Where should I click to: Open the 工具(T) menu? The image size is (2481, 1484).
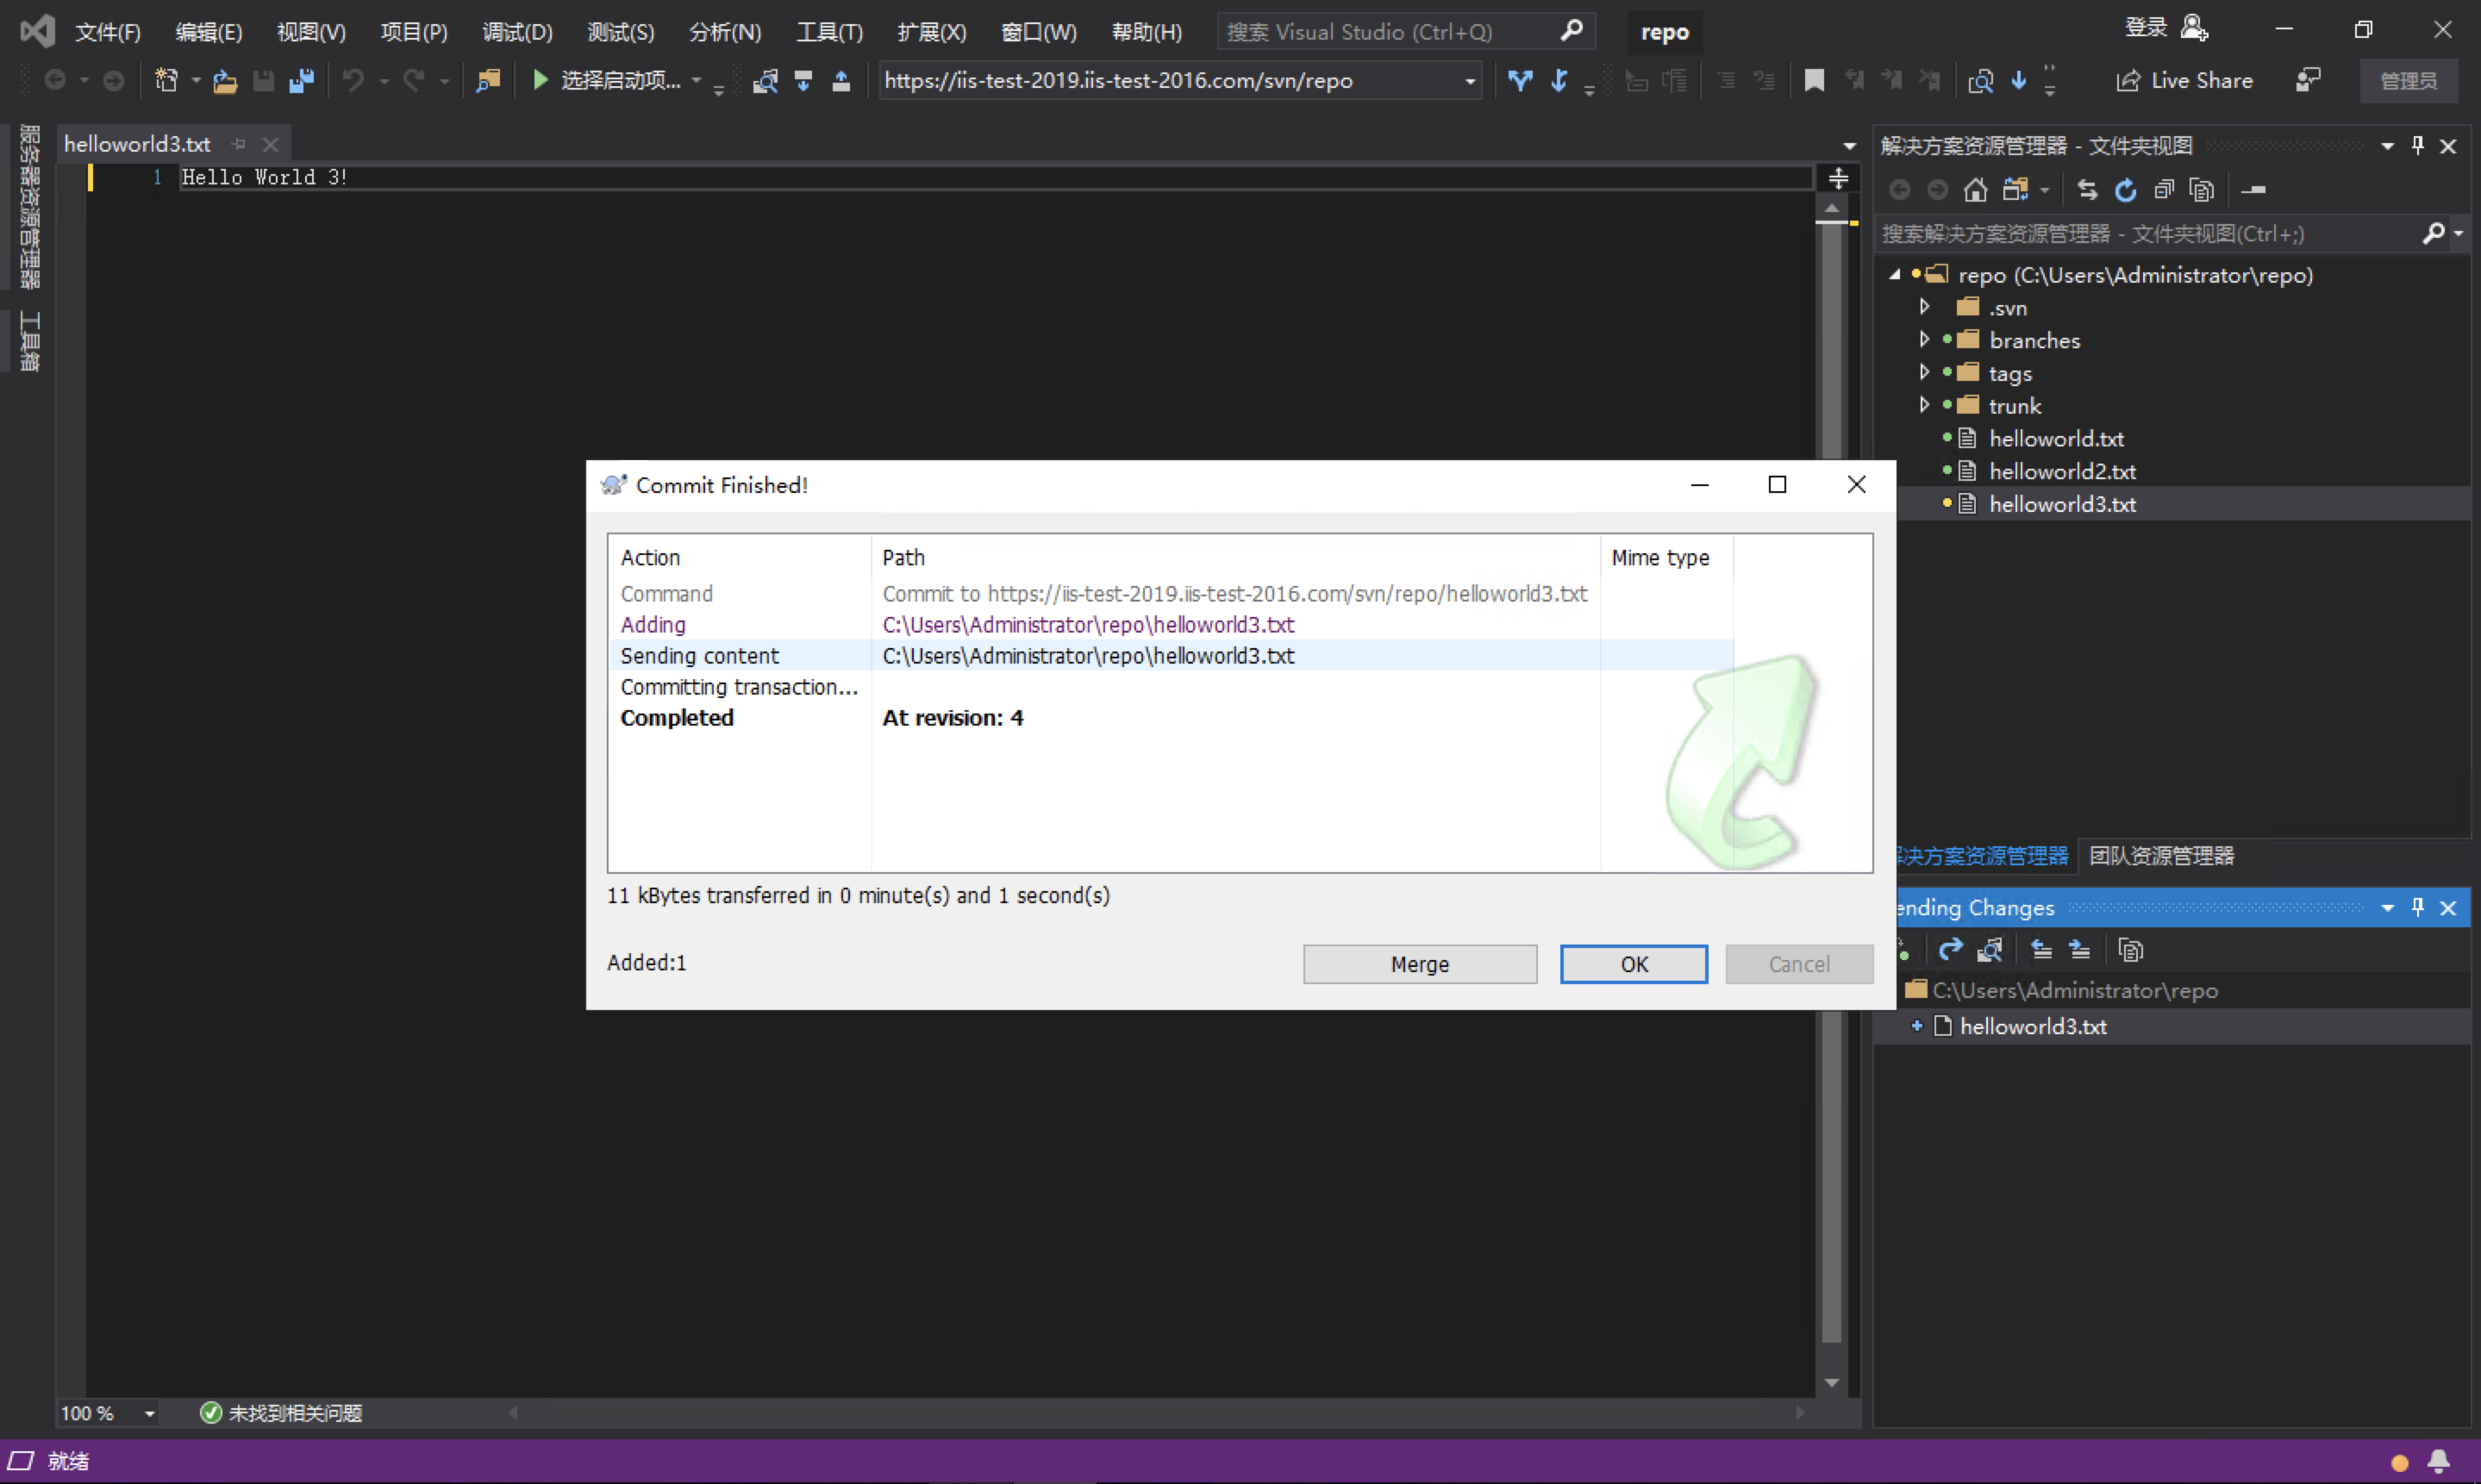[829, 32]
